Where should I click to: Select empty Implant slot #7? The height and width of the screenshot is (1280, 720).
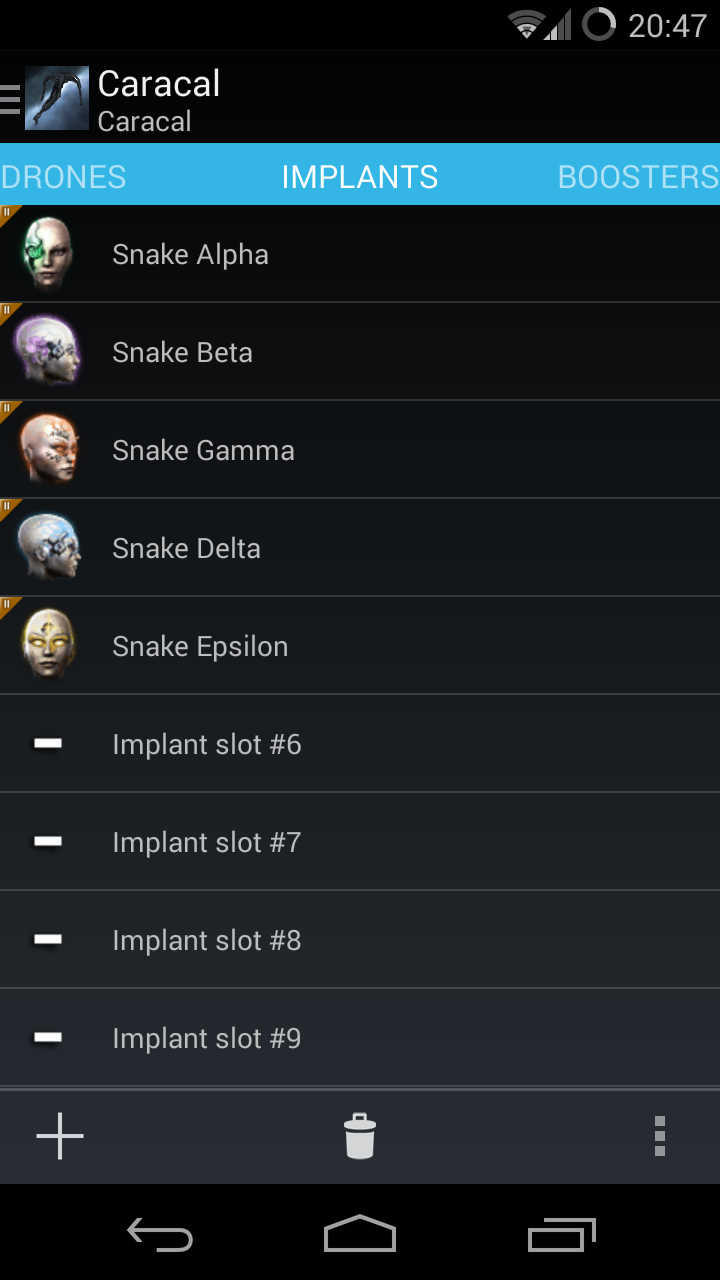360,842
